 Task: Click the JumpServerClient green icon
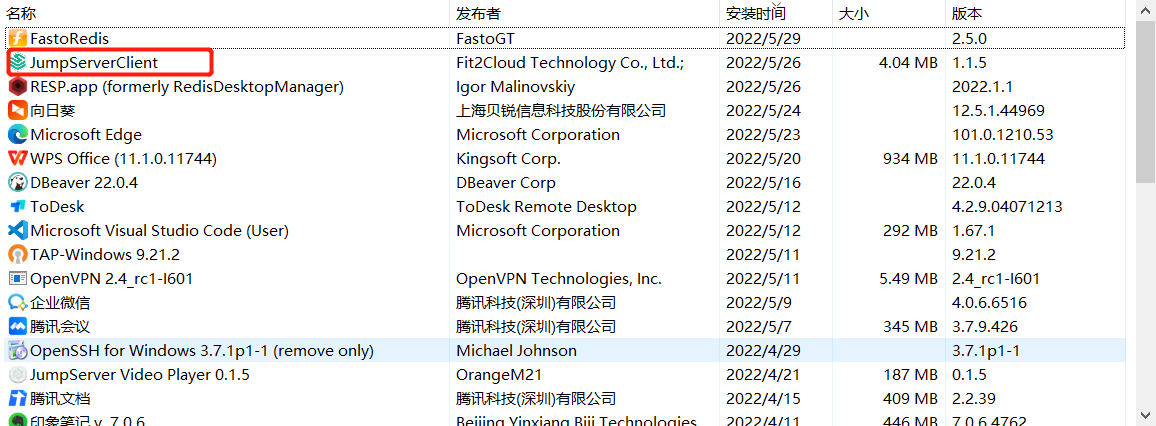point(18,63)
